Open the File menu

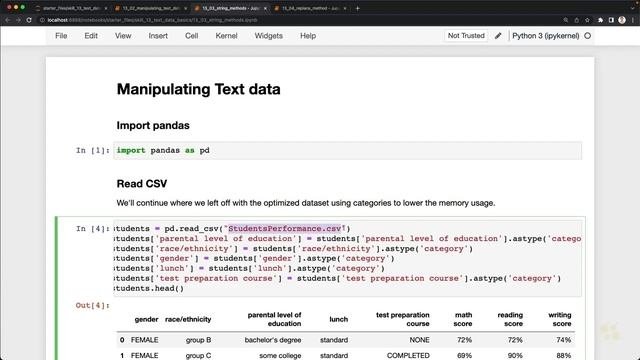tap(61, 36)
